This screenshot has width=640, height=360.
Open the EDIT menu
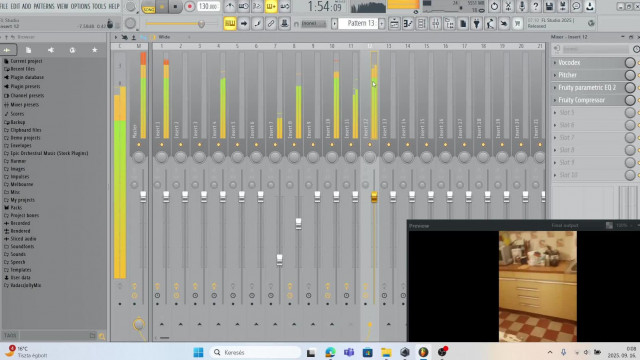point(15,6)
